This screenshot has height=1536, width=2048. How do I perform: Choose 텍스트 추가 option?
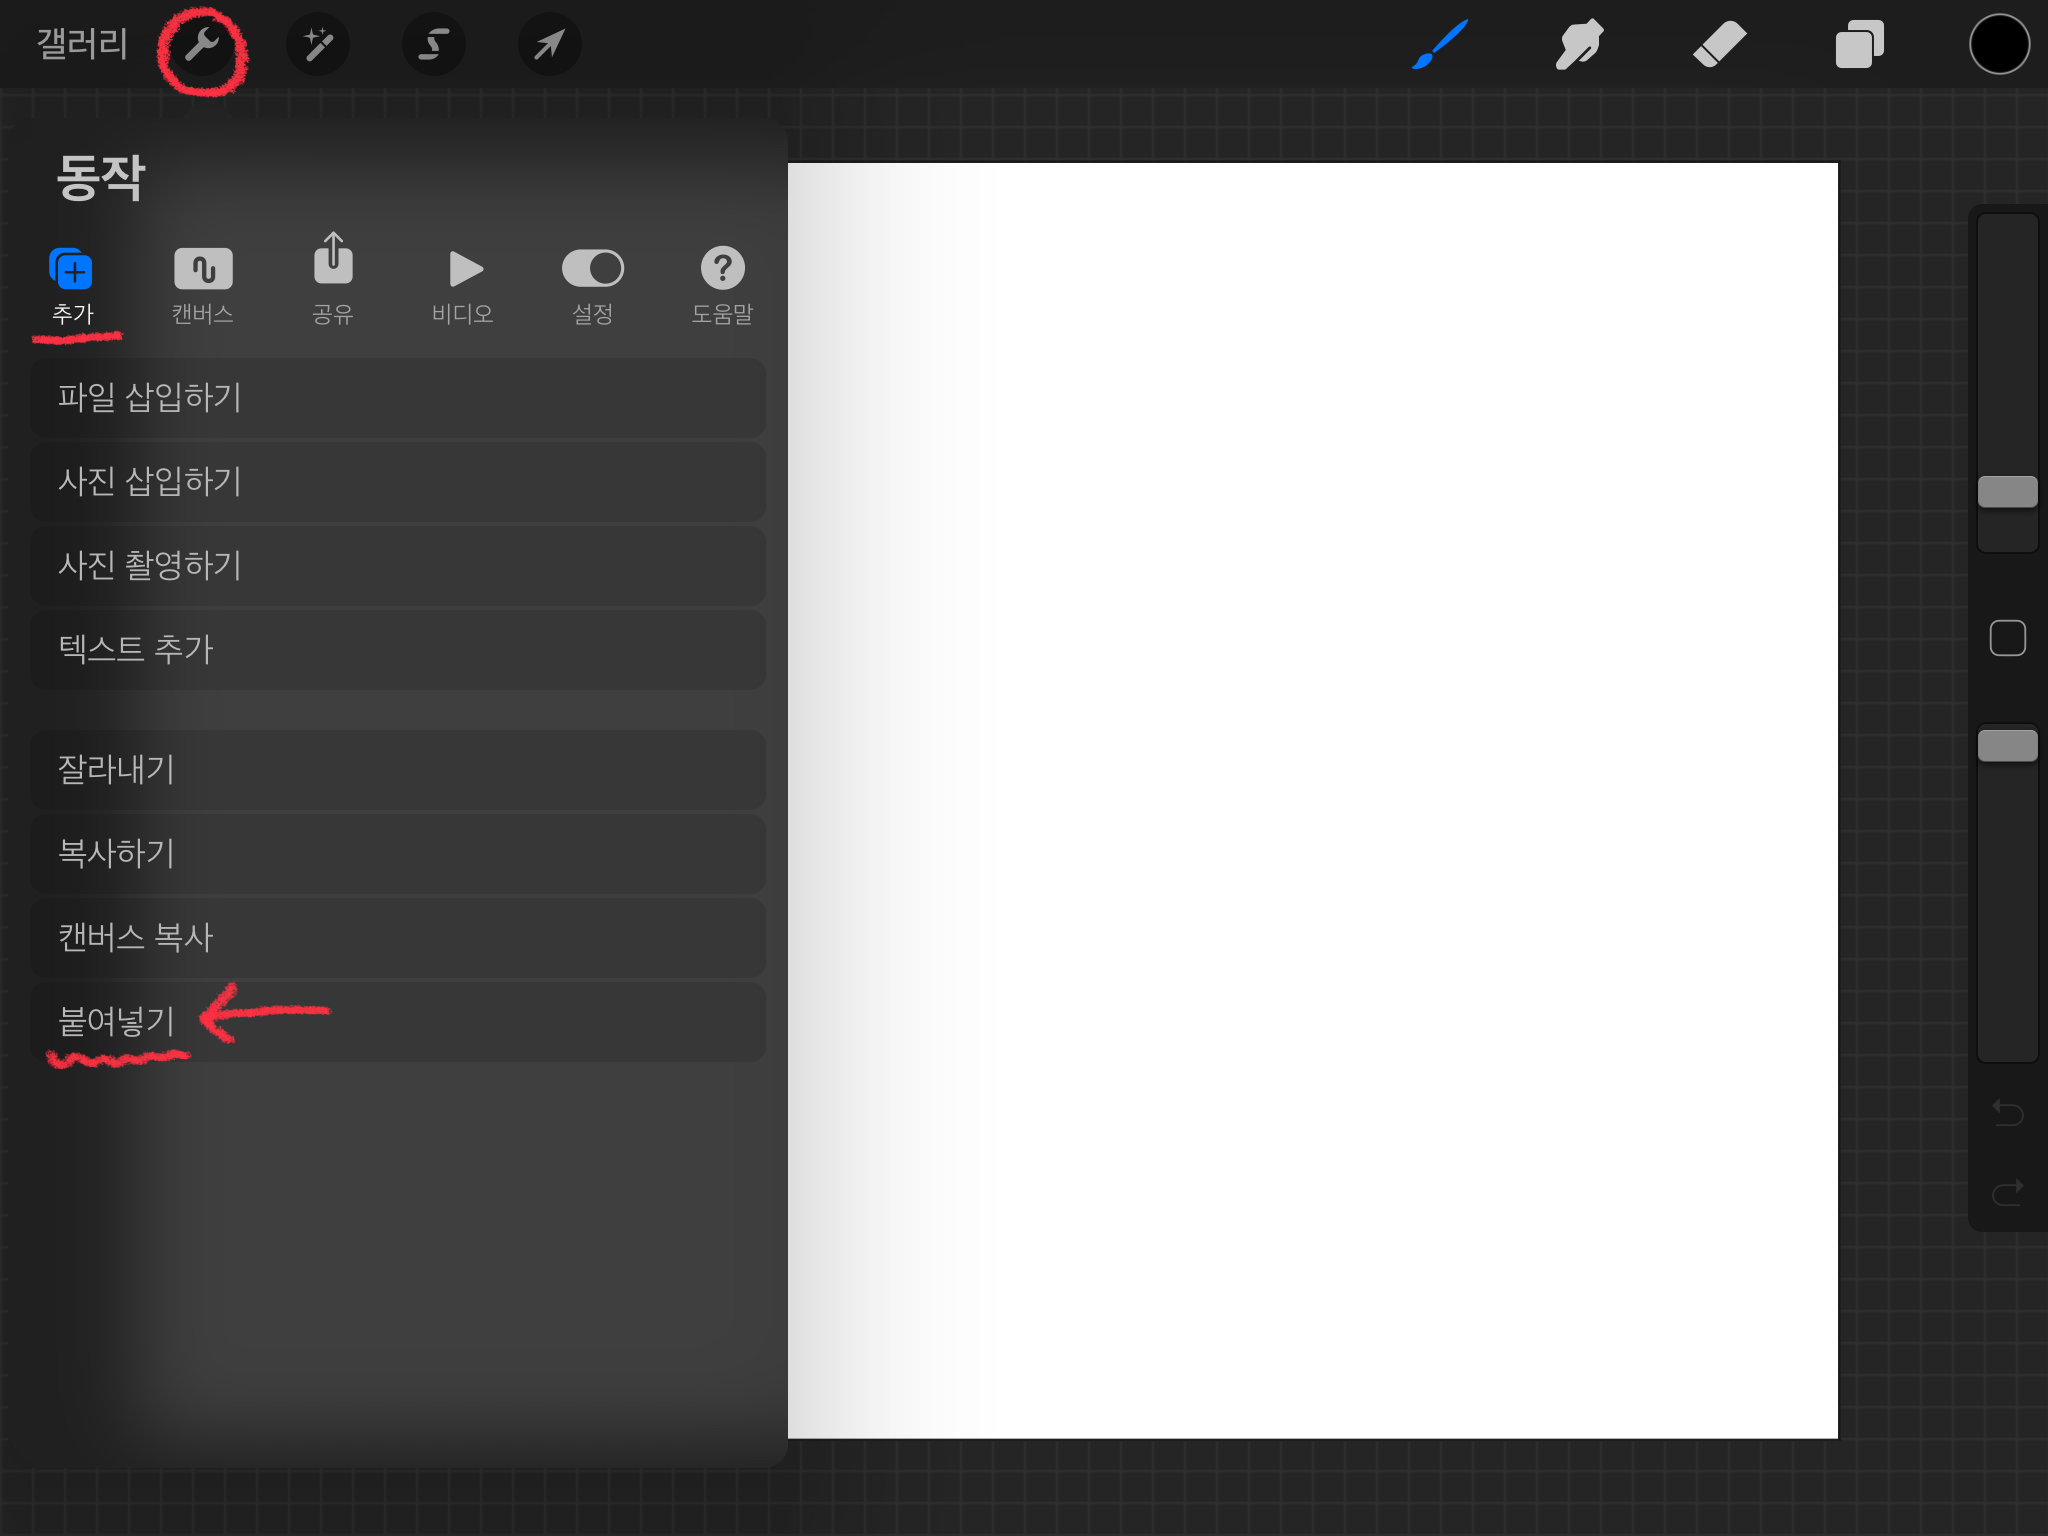pos(398,650)
